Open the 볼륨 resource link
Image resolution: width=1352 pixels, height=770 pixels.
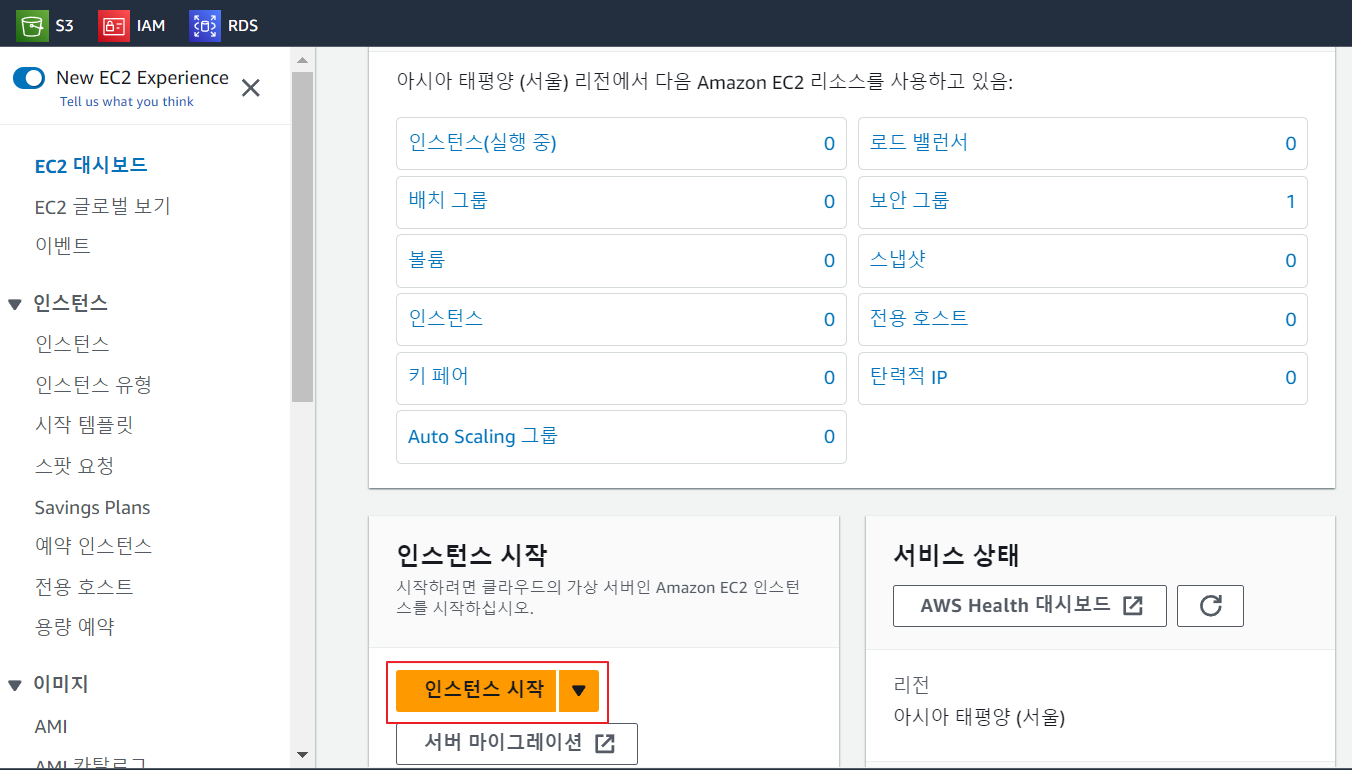click(426, 260)
